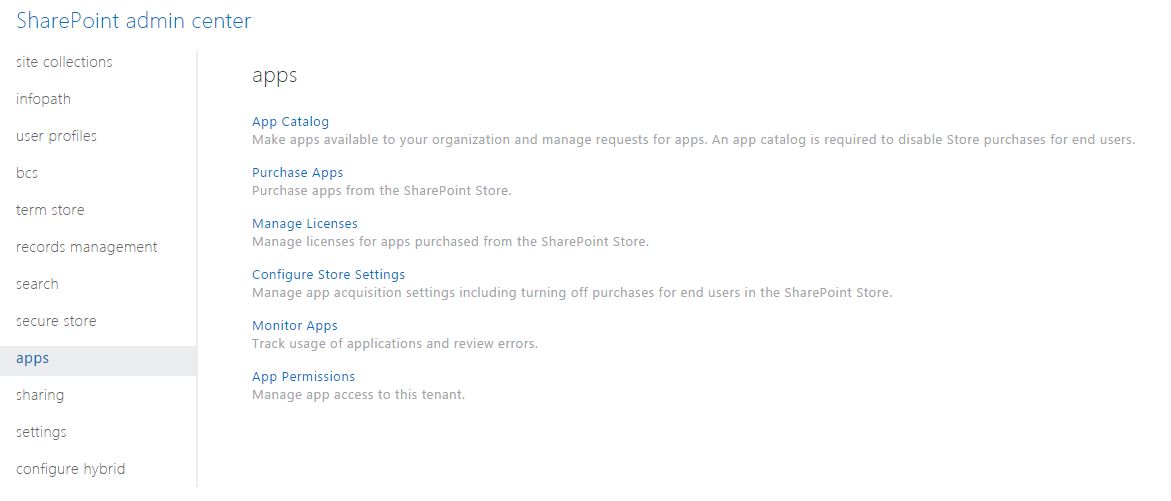Select search in the left navigation
1171x501 pixels.
pos(37,284)
